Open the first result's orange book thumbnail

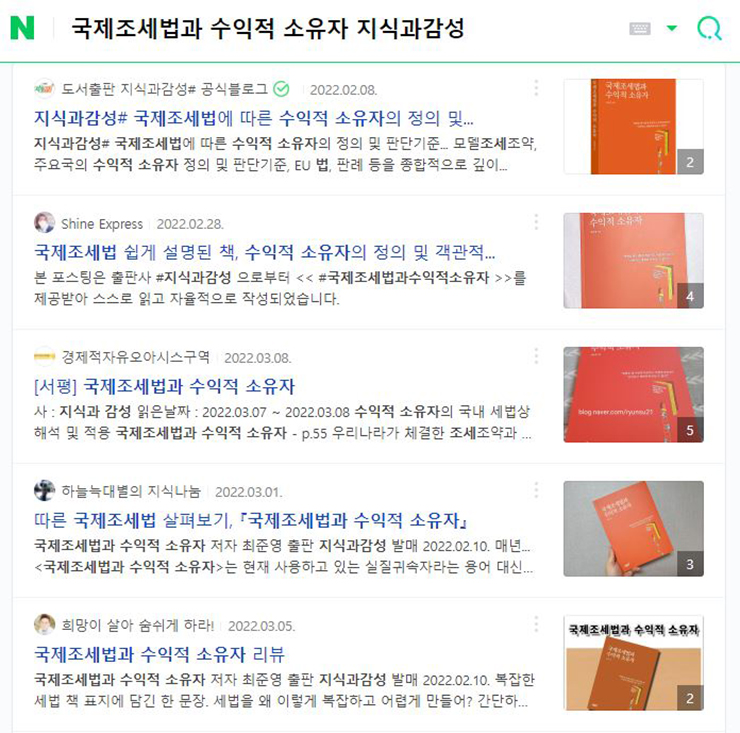coord(633,126)
